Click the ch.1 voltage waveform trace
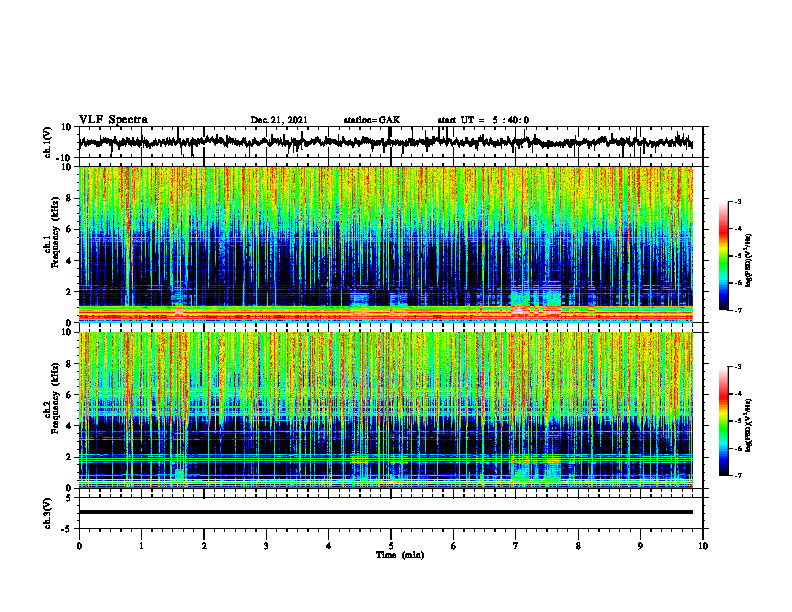The width and height of the screenshot is (792, 612). [x=386, y=142]
